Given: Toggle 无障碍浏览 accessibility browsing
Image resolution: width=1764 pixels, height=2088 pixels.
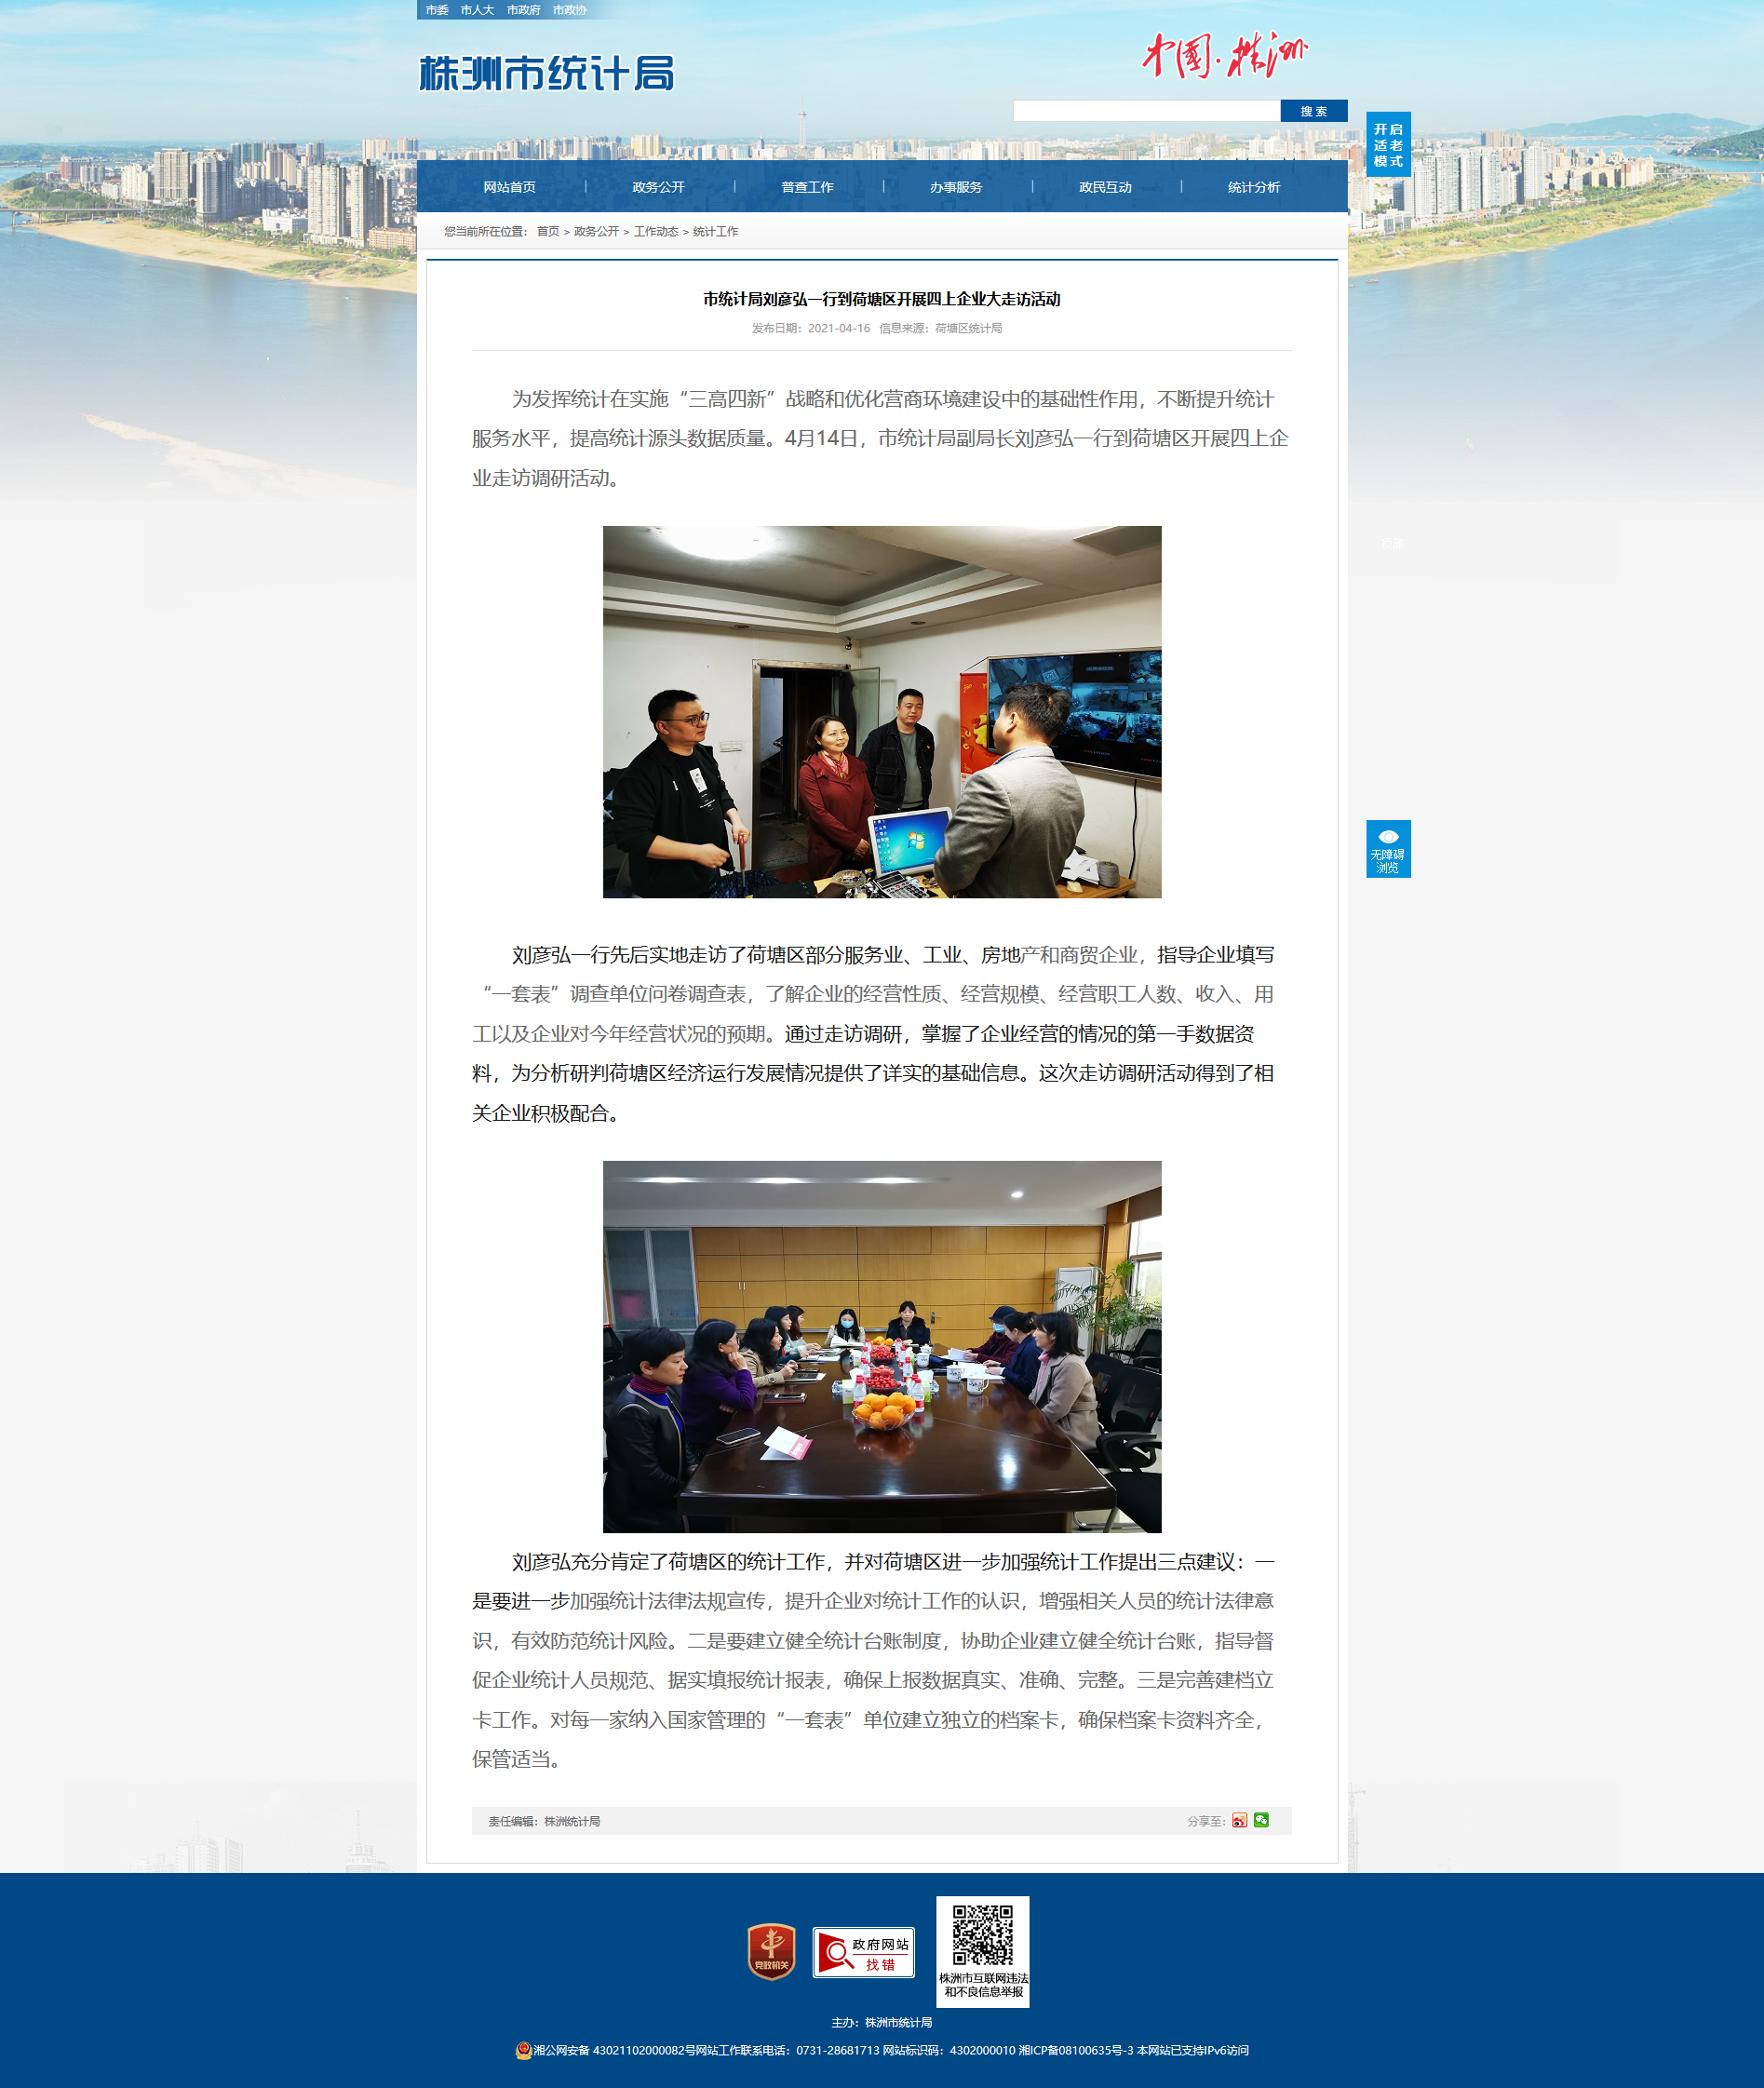Looking at the screenshot, I should point(1387,849).
